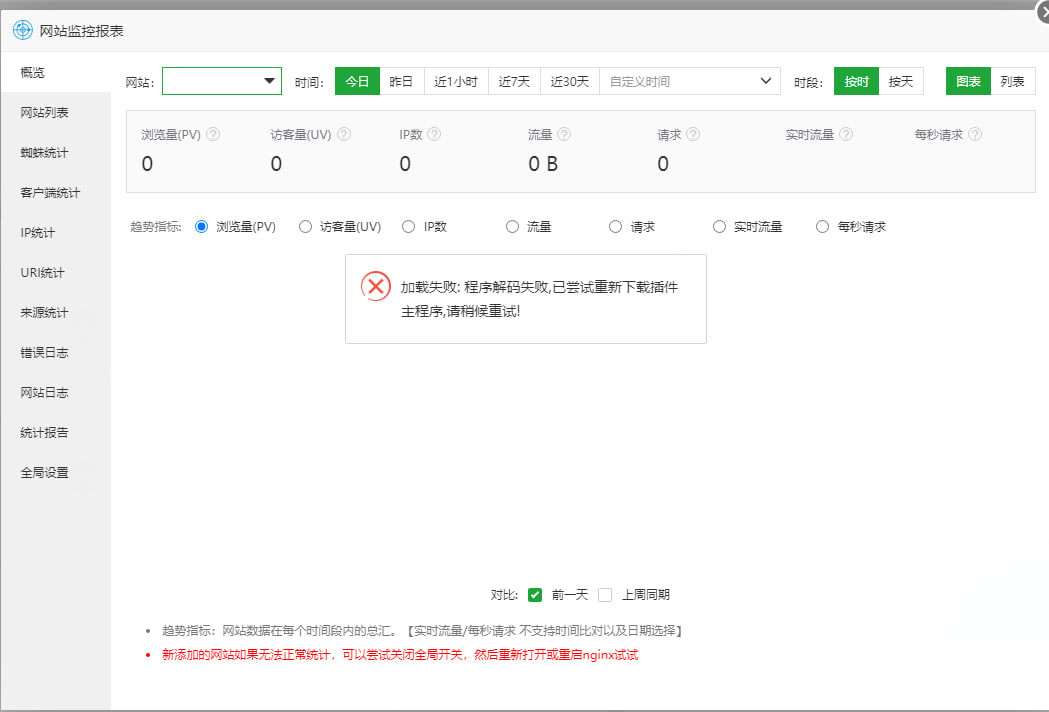The width and height of the screenshot is (1049, 712).
Task: Open the 概览 sidebar tab
Action: (x=56, y=72)
